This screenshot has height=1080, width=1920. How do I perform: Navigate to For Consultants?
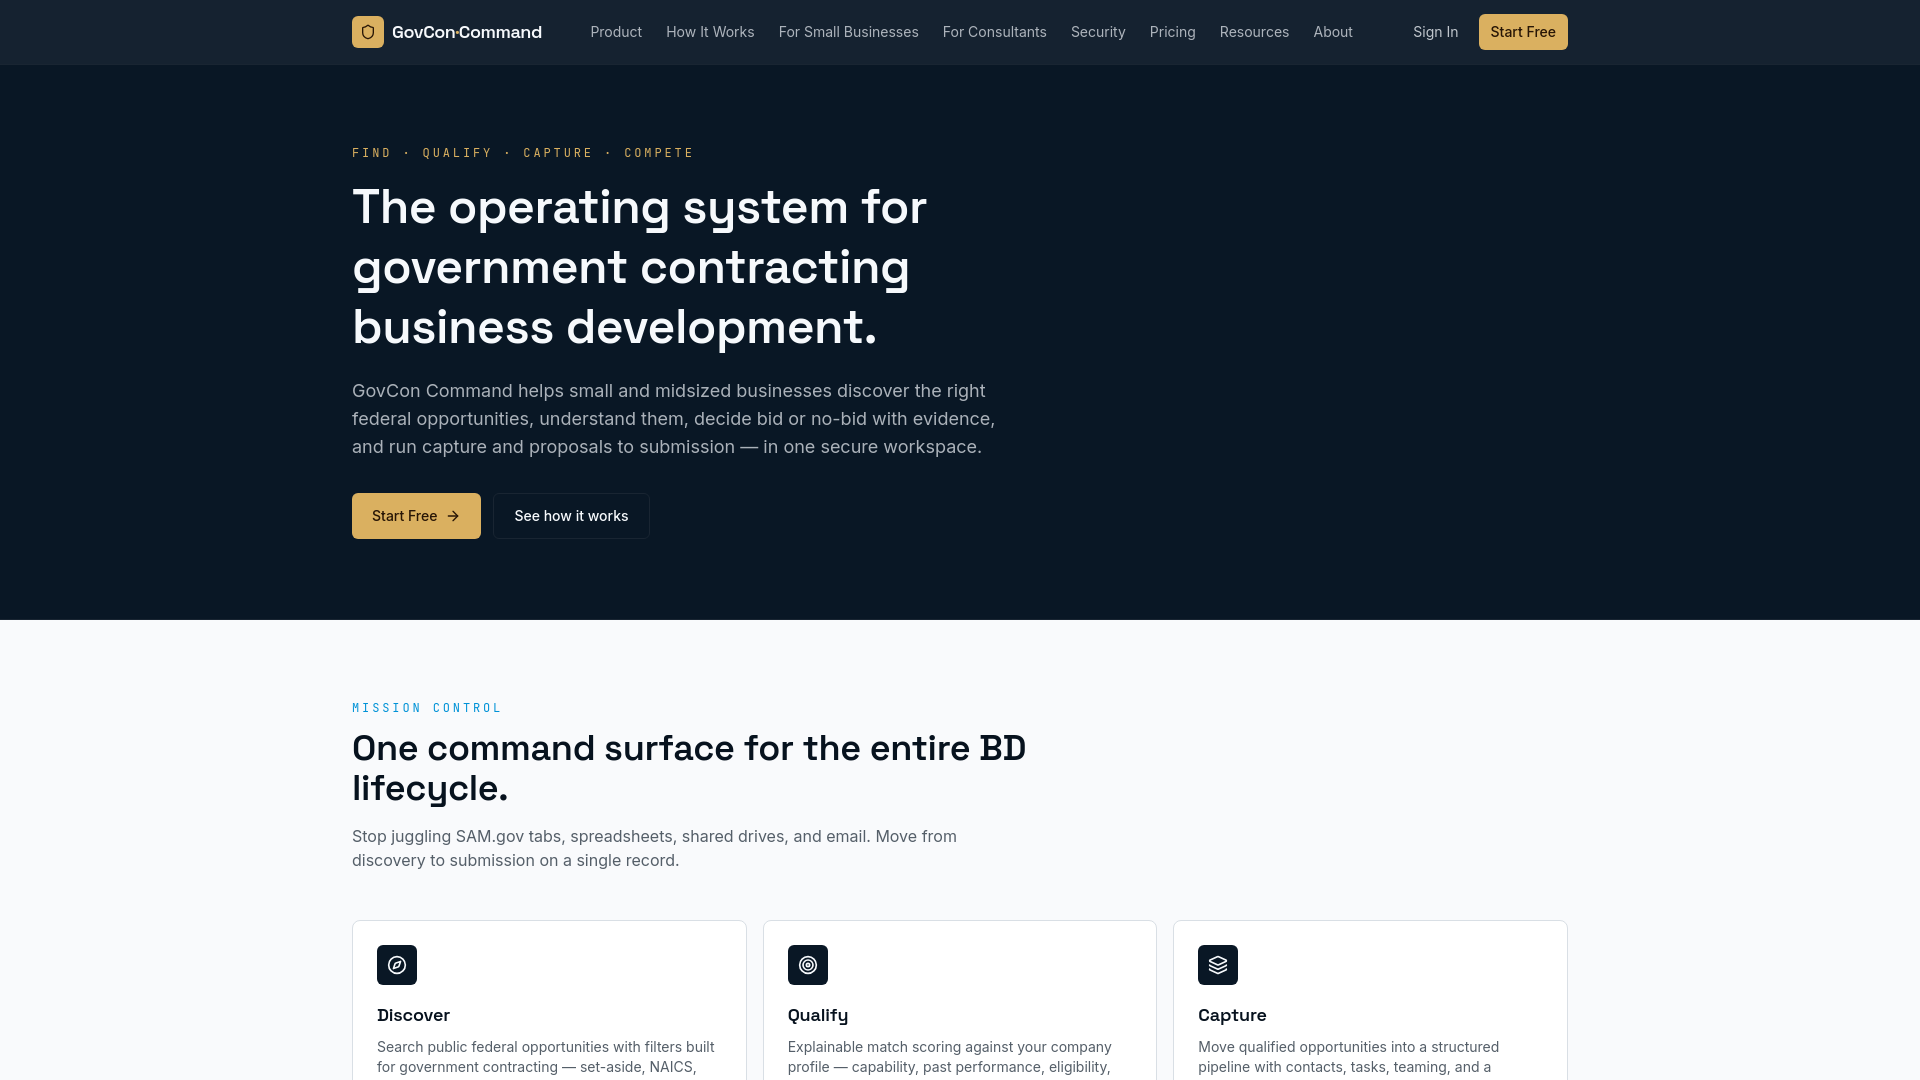(x=995, y=32)
